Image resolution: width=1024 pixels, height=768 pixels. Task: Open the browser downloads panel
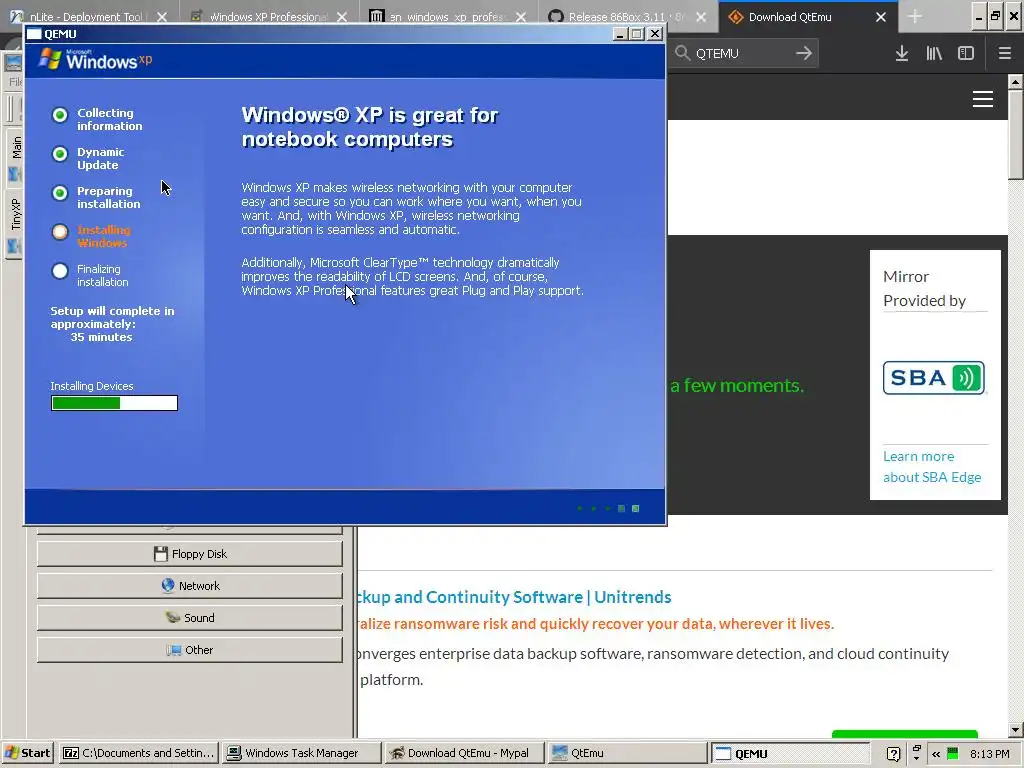click(902, 54)
